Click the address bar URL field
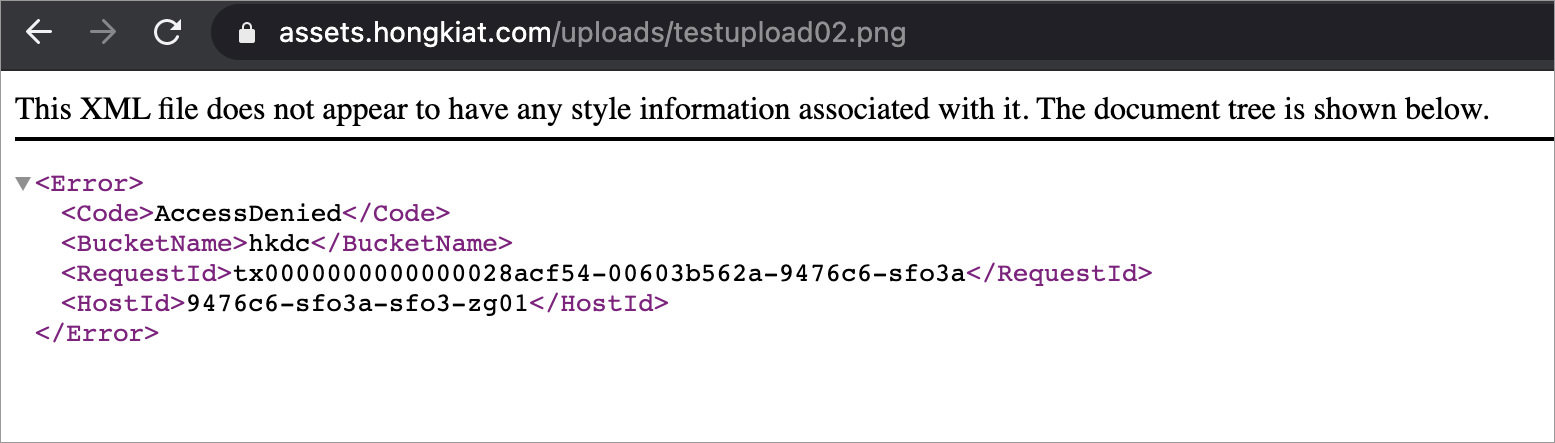The image size is (1555, 443). 882,33
